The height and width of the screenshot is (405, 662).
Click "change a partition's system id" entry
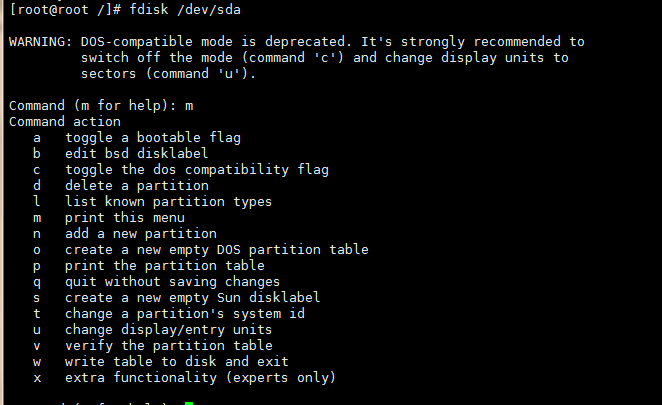(x=169, y=314)
